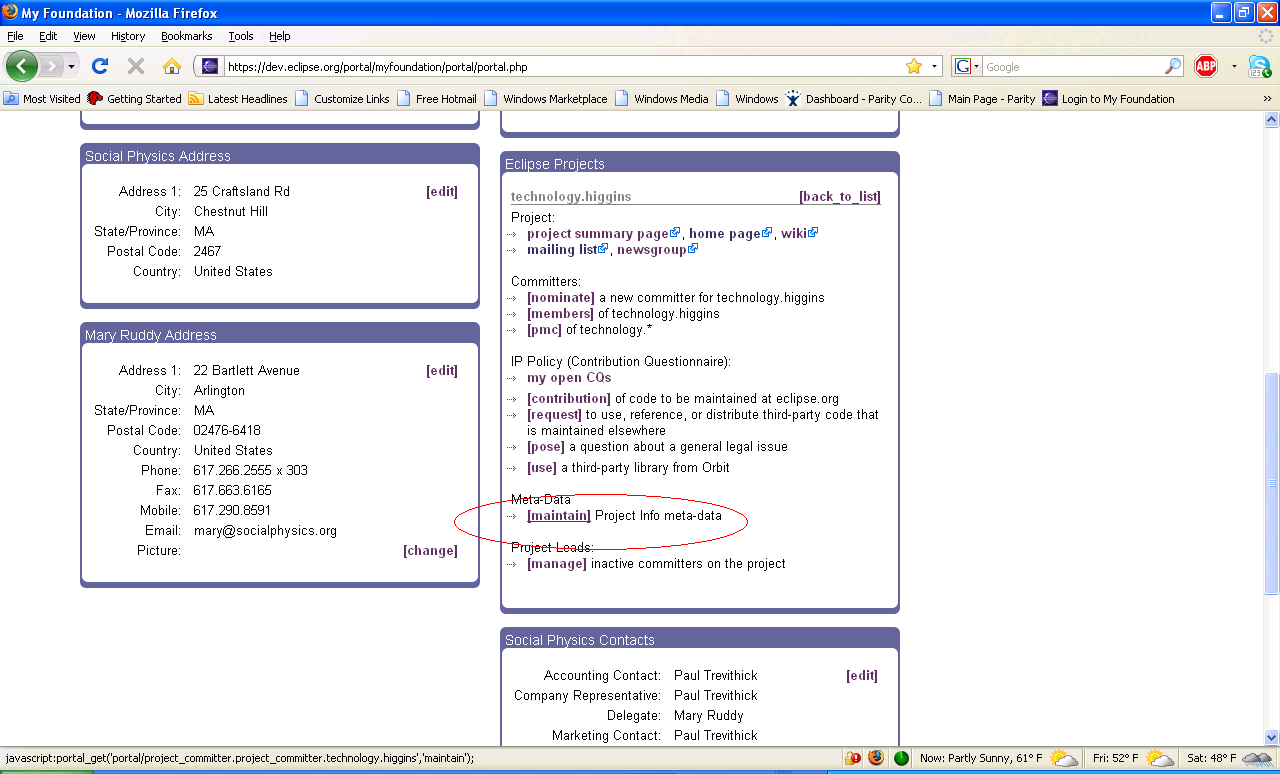
Task: Click the status bar Firefox-like round icon
Action: tap(876, 758)
